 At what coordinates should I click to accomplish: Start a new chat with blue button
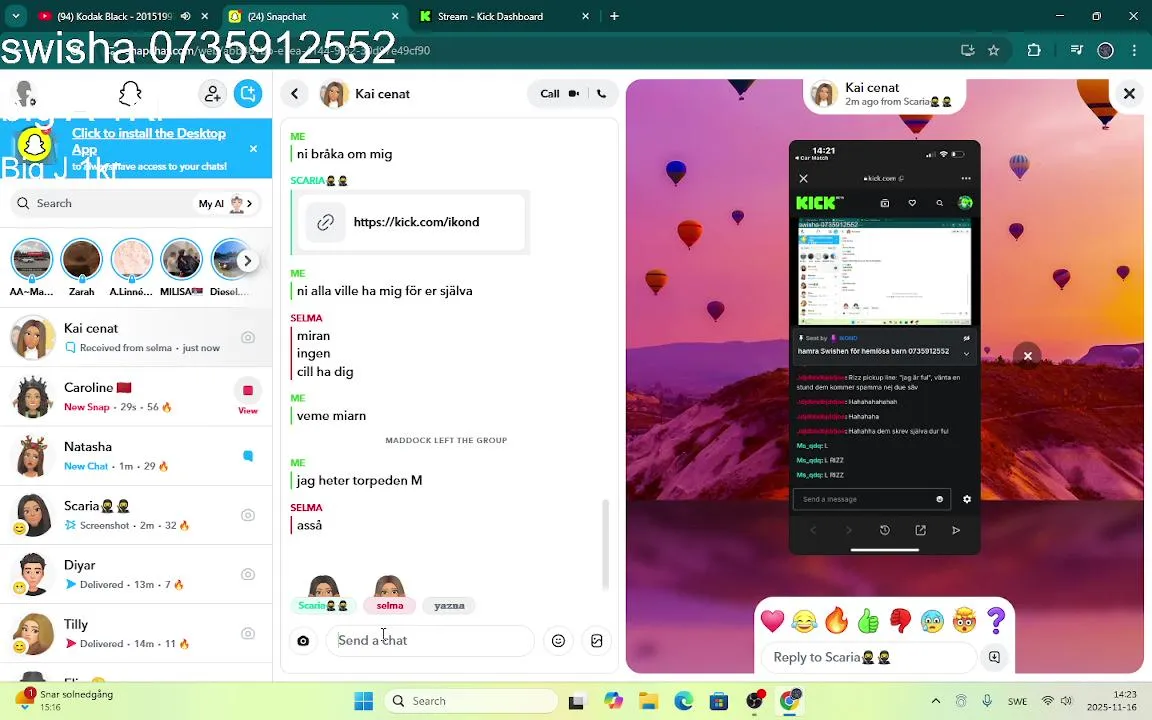(x=248, y=94)
